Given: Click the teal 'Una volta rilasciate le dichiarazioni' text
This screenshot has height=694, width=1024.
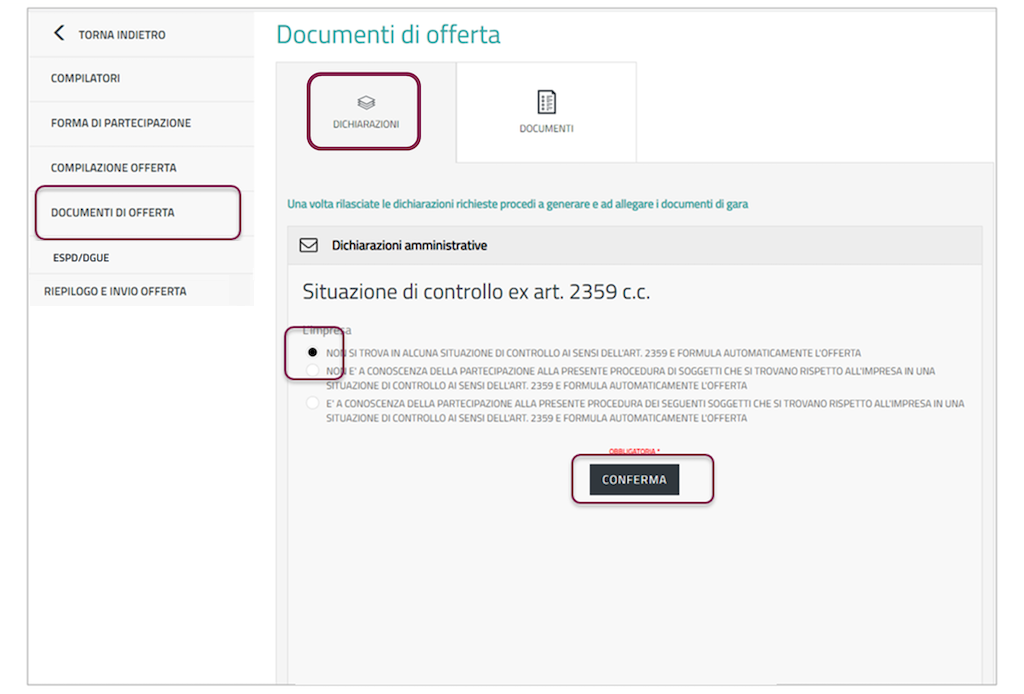Looking at the screenshot, I should [x=517, y=204].
